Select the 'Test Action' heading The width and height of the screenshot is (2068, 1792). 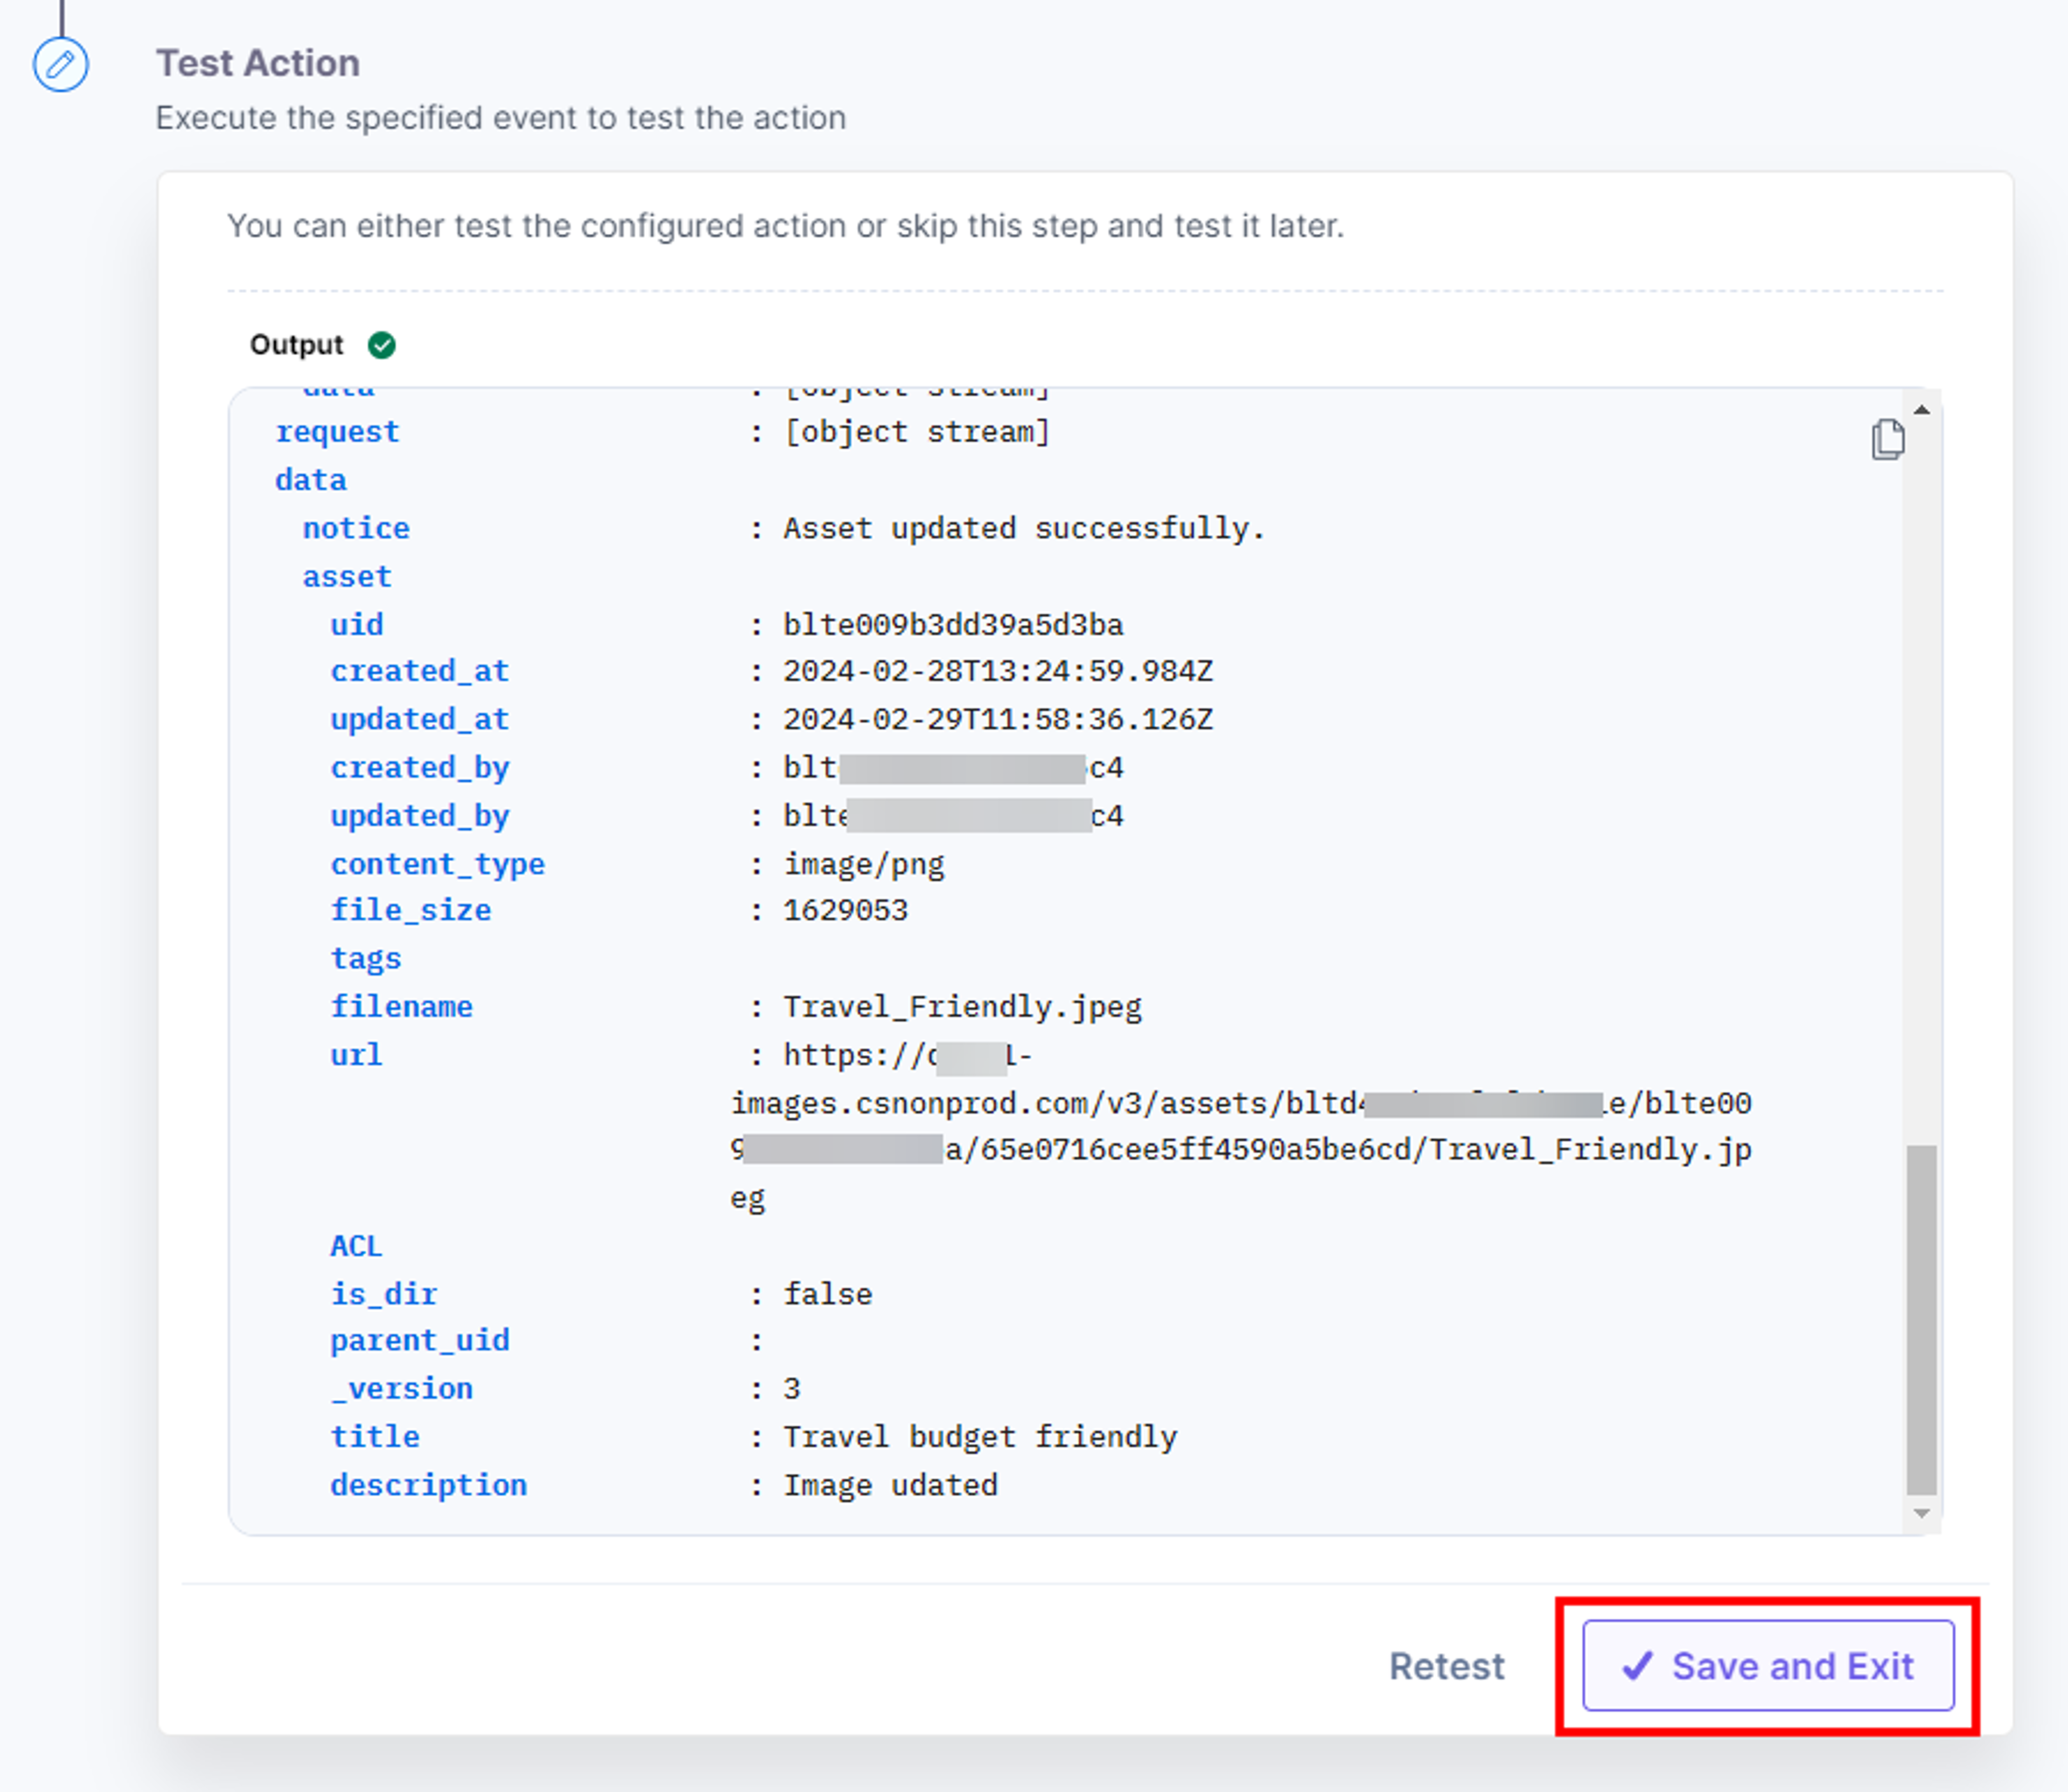[258, 63]
